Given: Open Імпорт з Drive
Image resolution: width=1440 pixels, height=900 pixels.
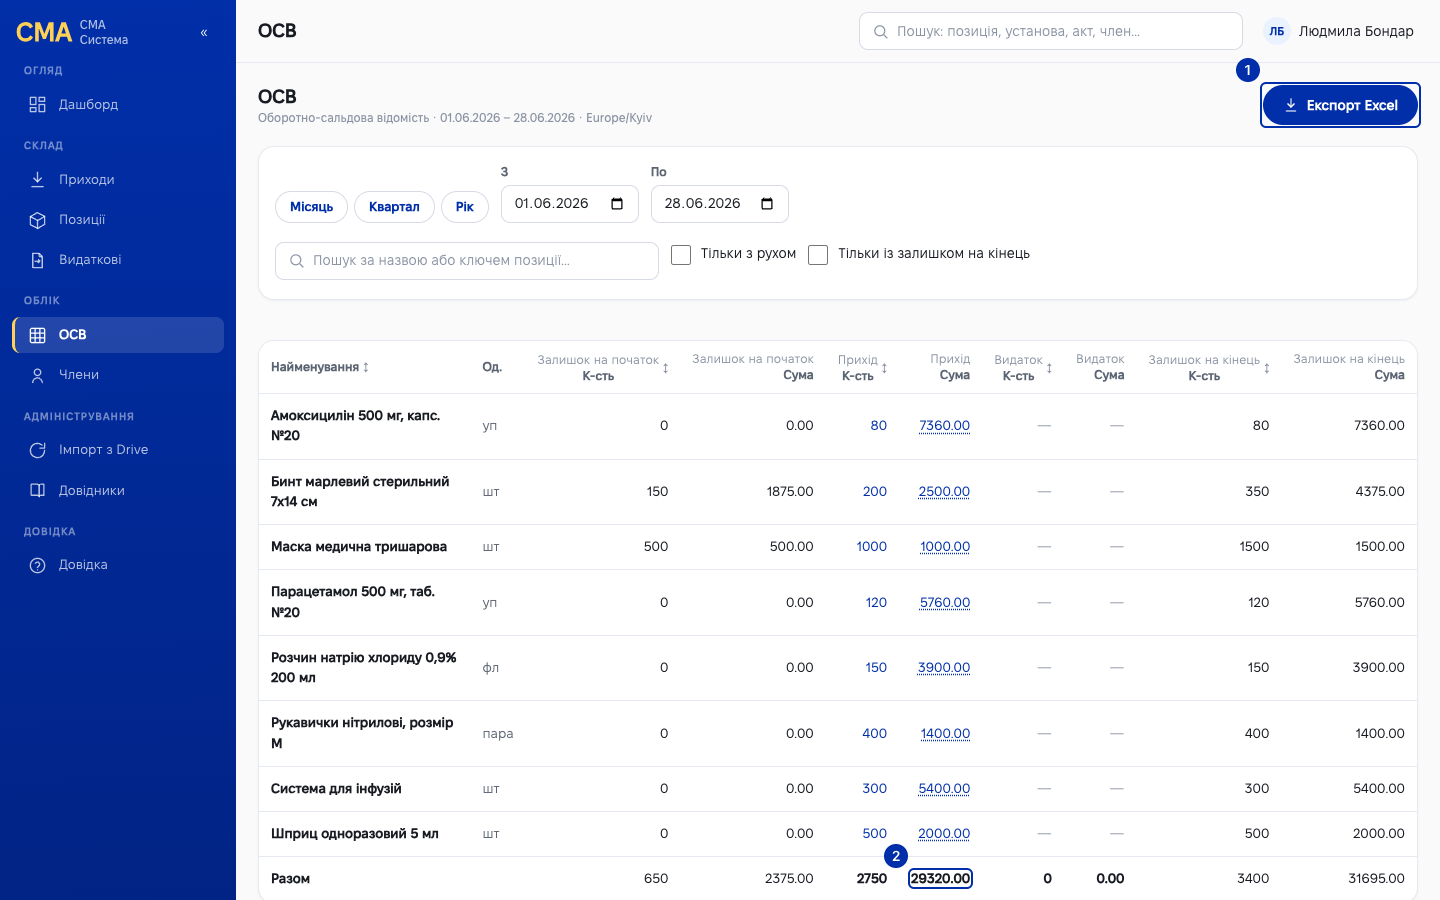Looking at the screenshot, I should tap(118, 450).
